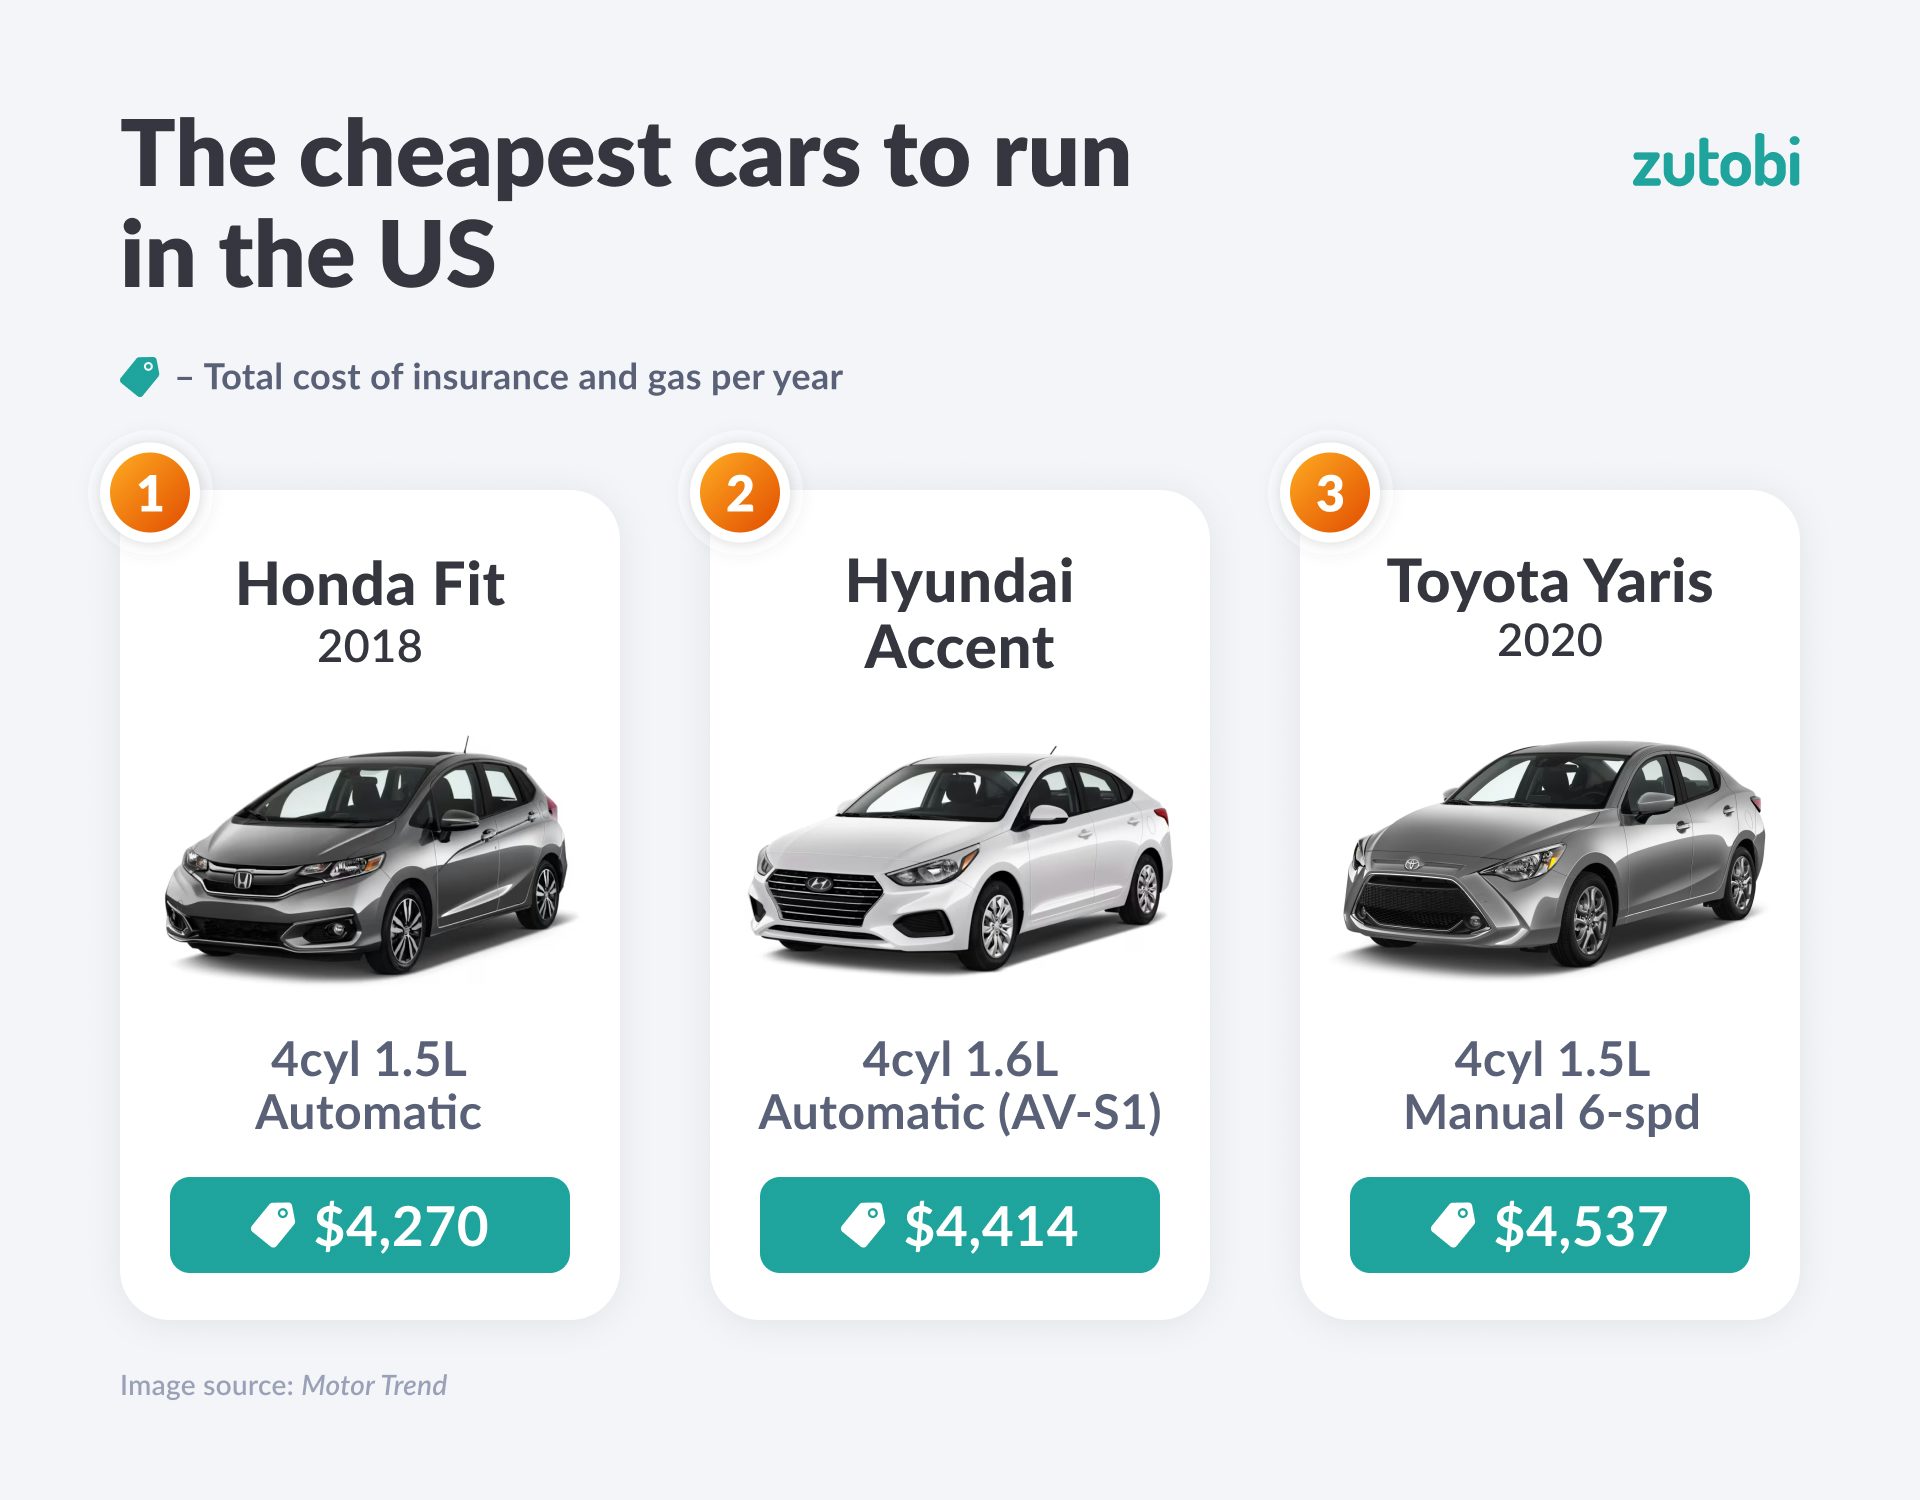Image resolution: width=1920 pixels, height=1500 pixels.
Task: Click the $4,537 price button
Action: click(1550, 1225)
